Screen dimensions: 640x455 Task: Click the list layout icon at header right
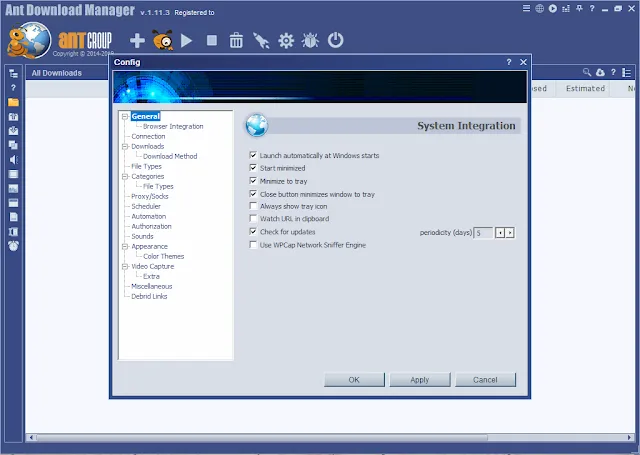[x=627, y=73]
